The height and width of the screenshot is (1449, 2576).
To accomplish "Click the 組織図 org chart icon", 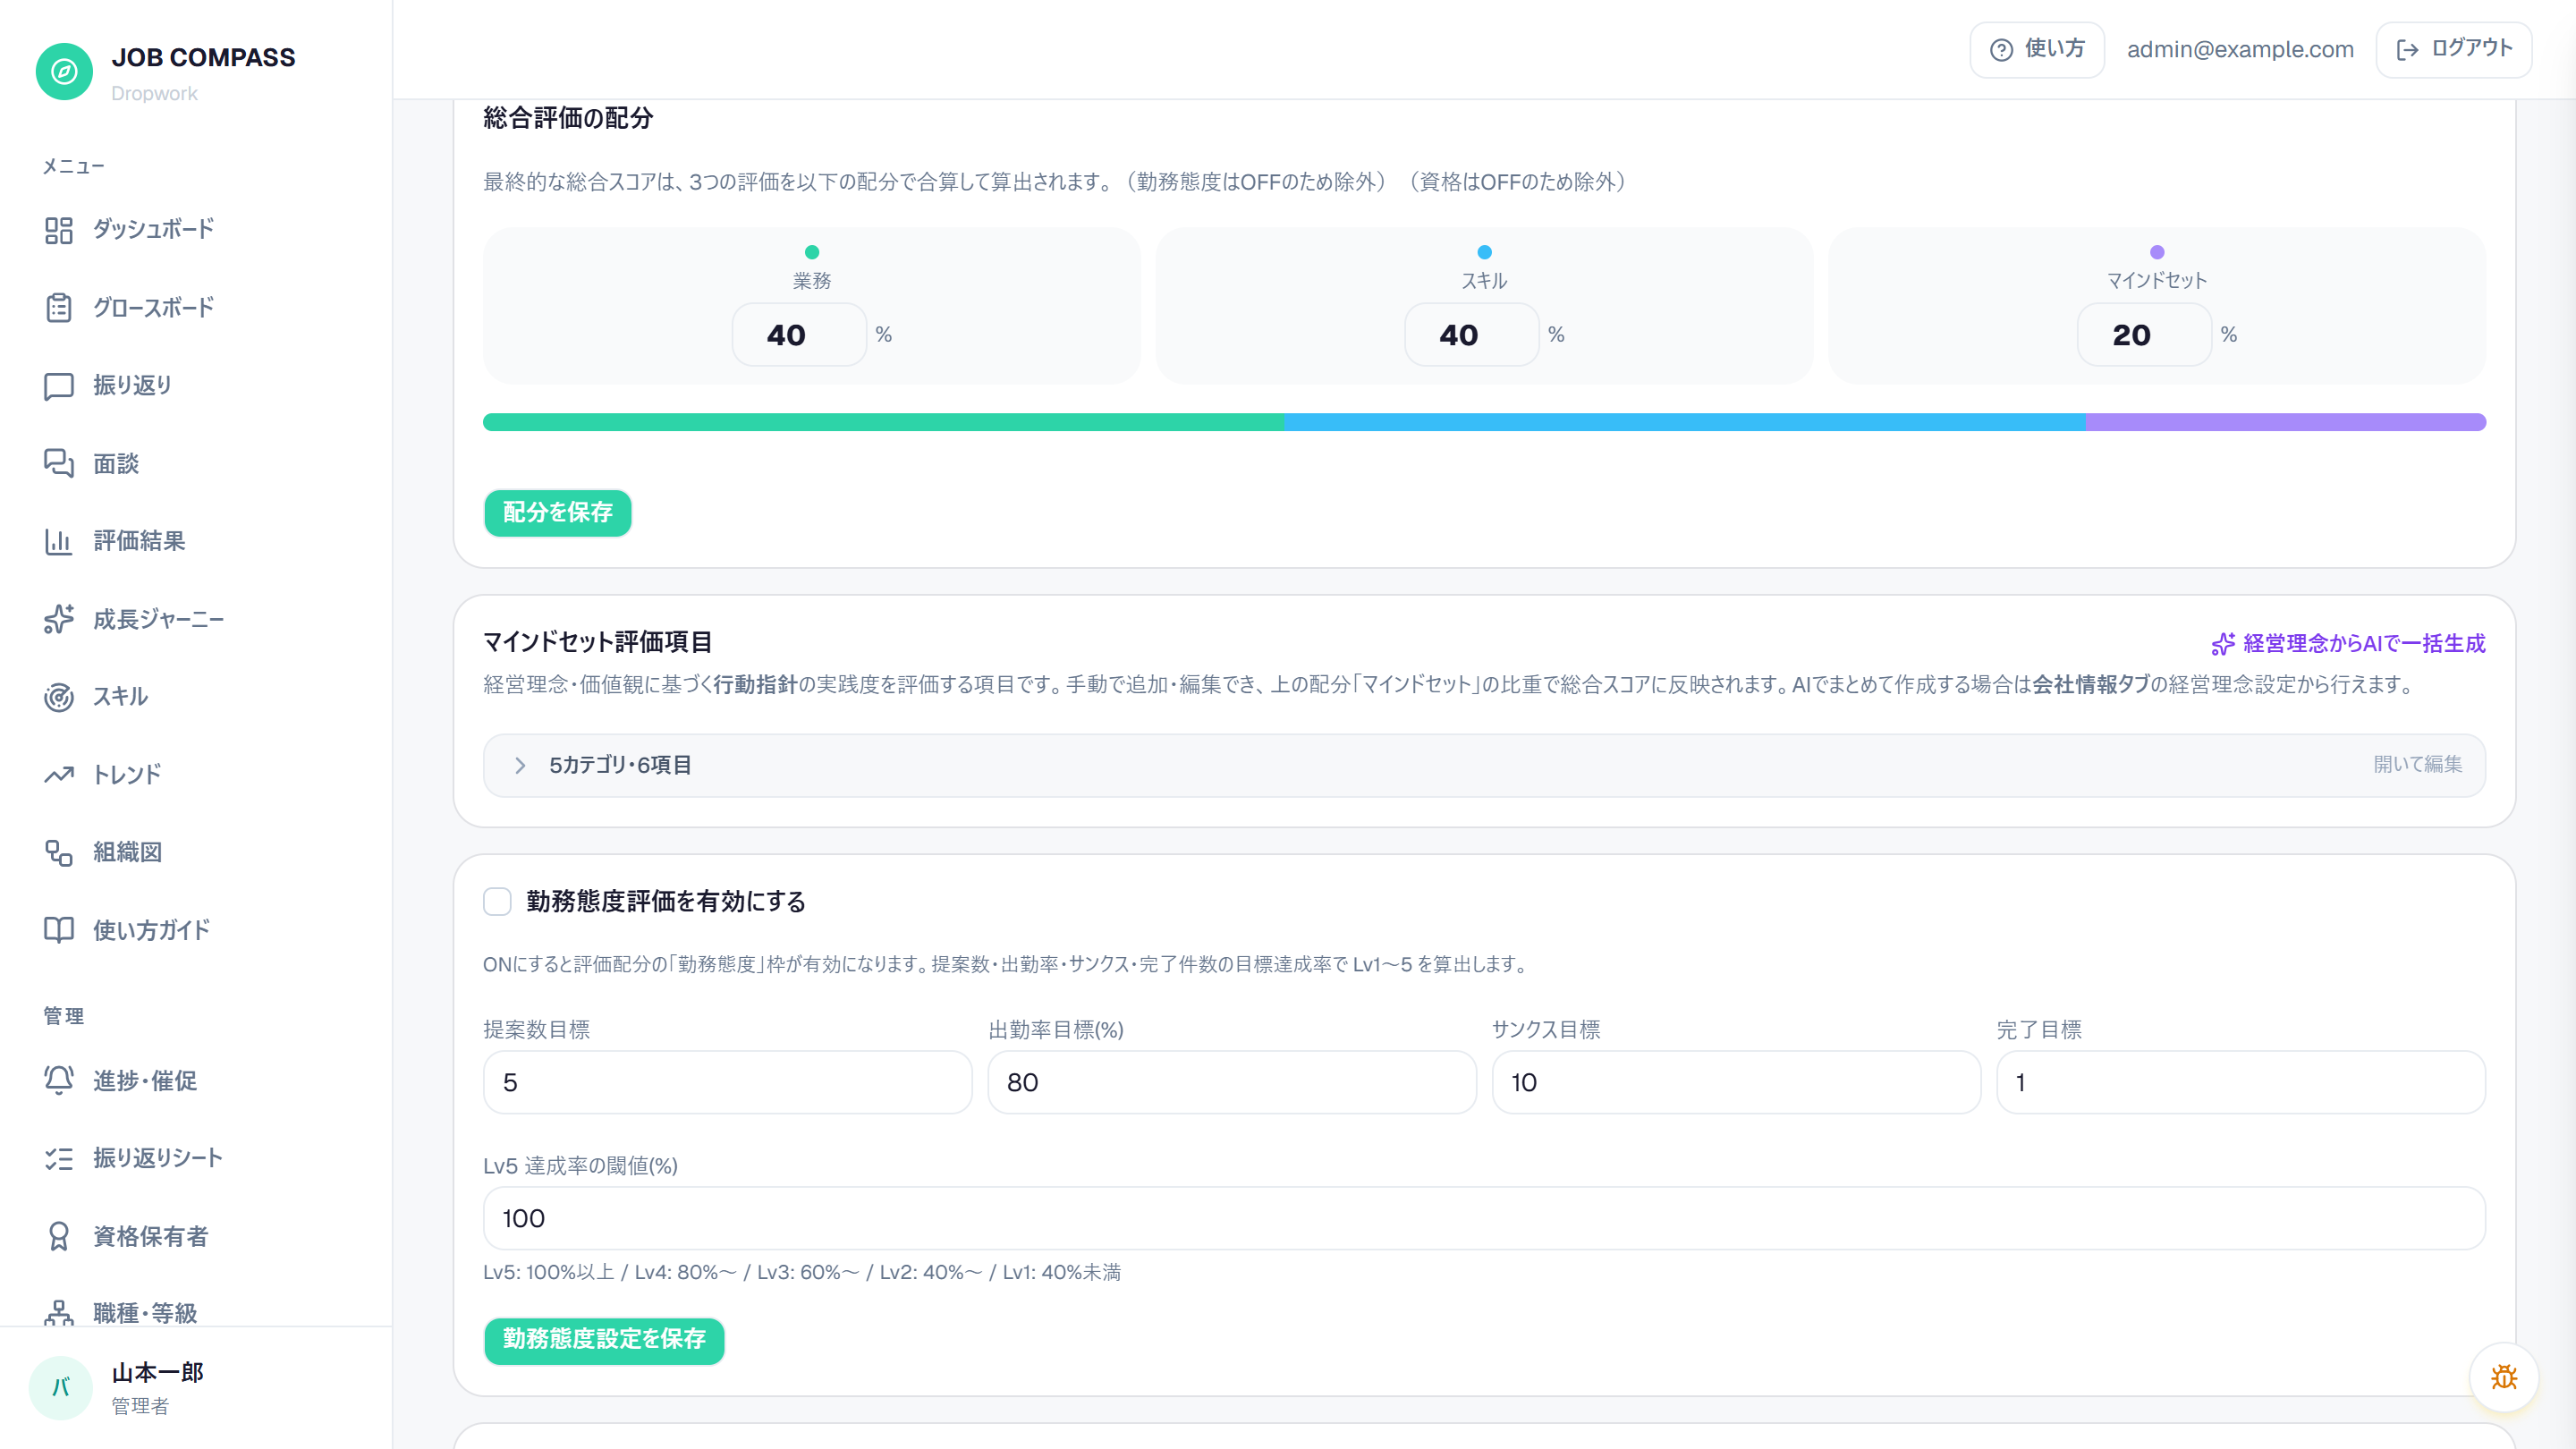I will pos(59,852).
